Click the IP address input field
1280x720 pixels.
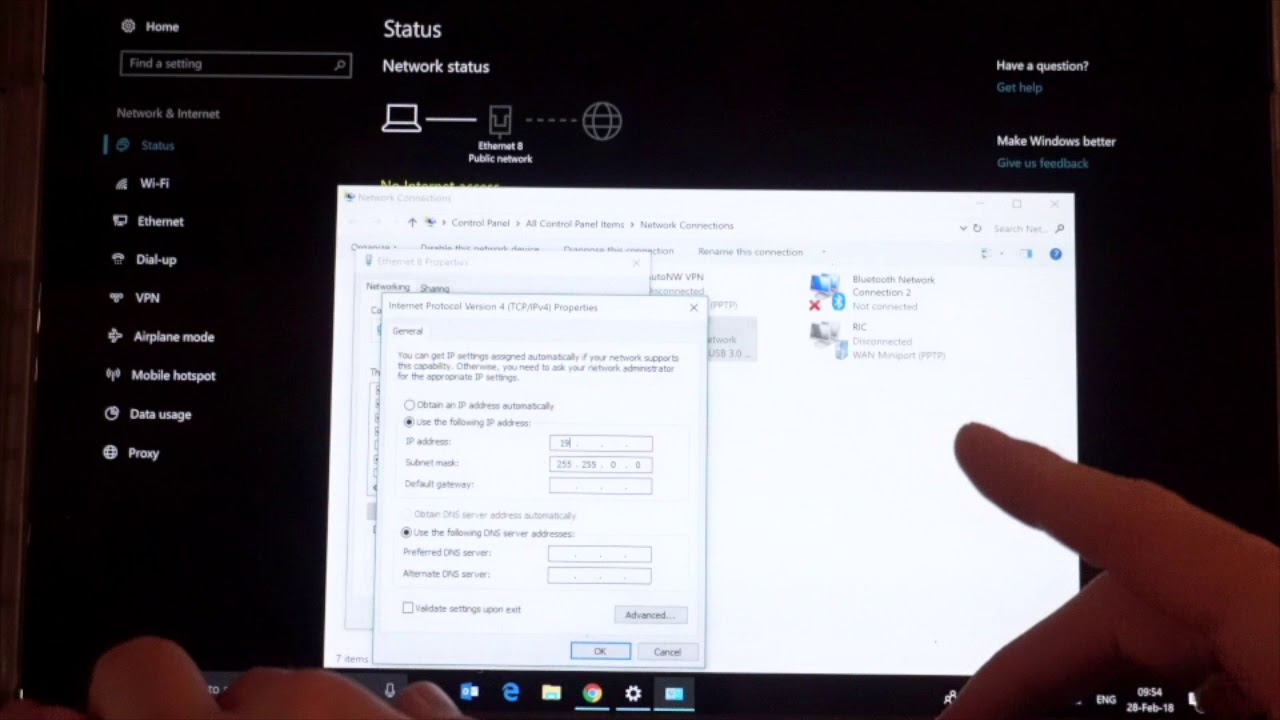tap(601, 443)
